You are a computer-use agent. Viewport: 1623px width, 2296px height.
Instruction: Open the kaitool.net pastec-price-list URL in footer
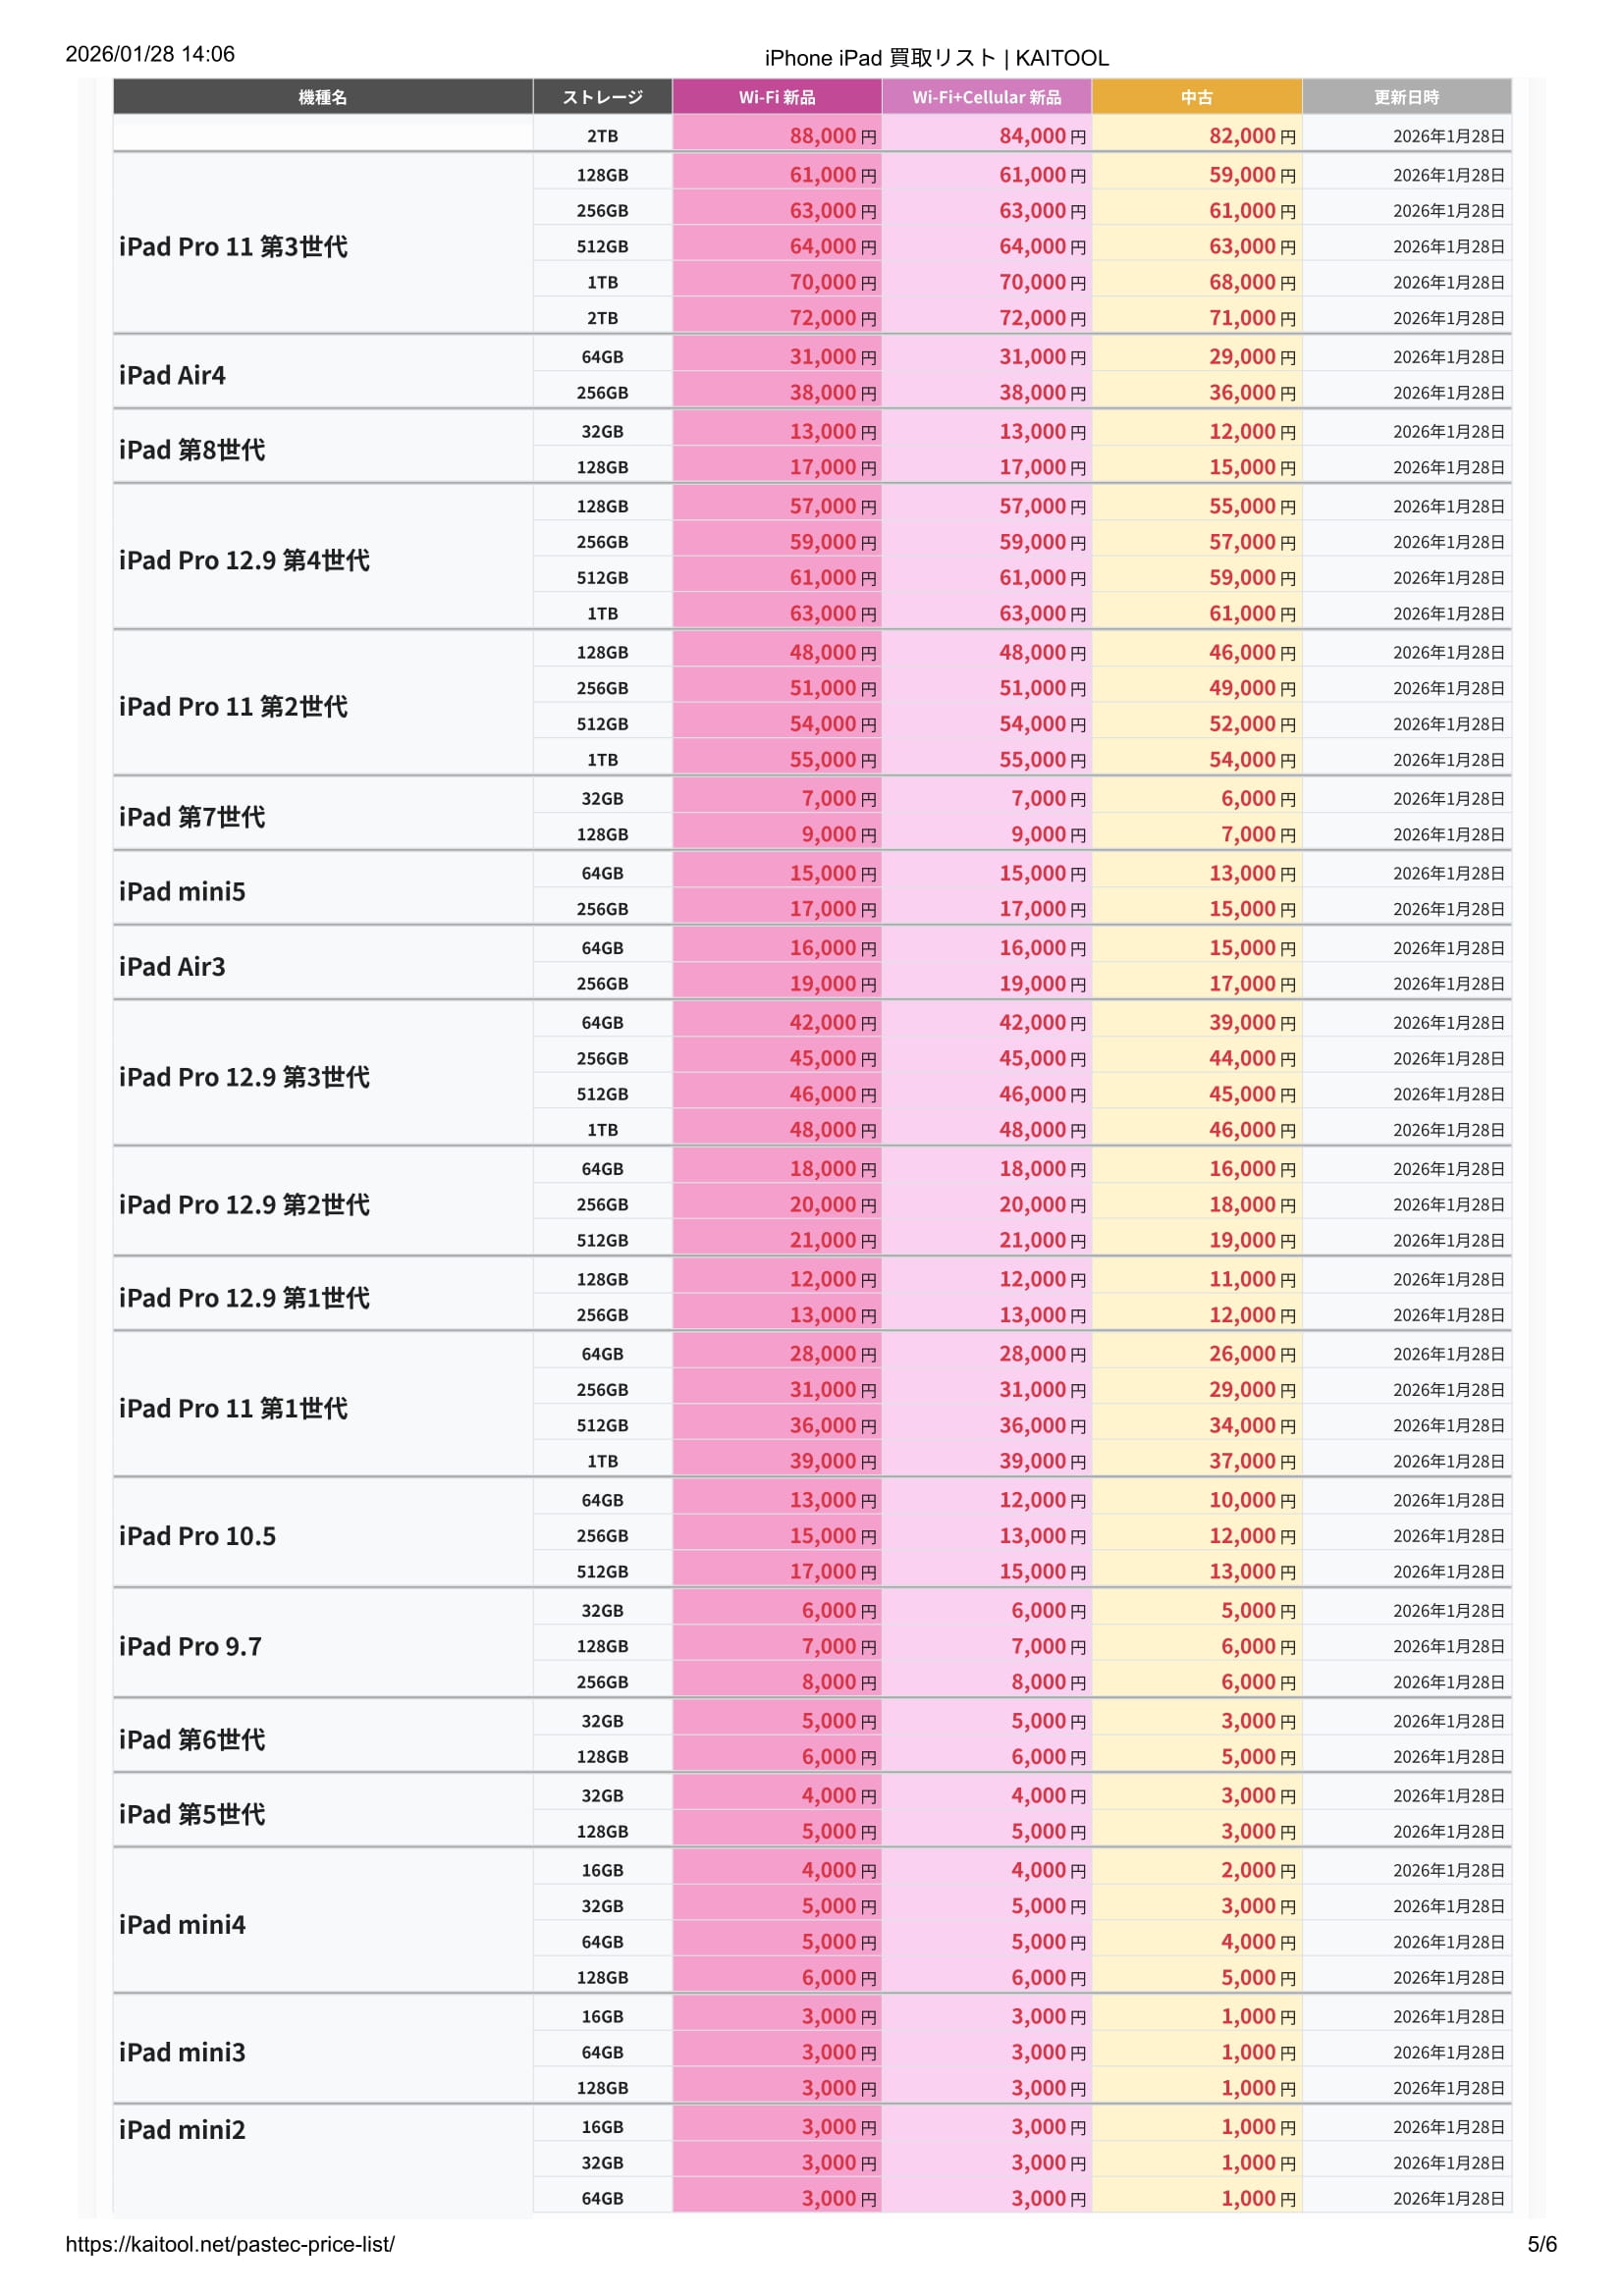[230, 2244]
